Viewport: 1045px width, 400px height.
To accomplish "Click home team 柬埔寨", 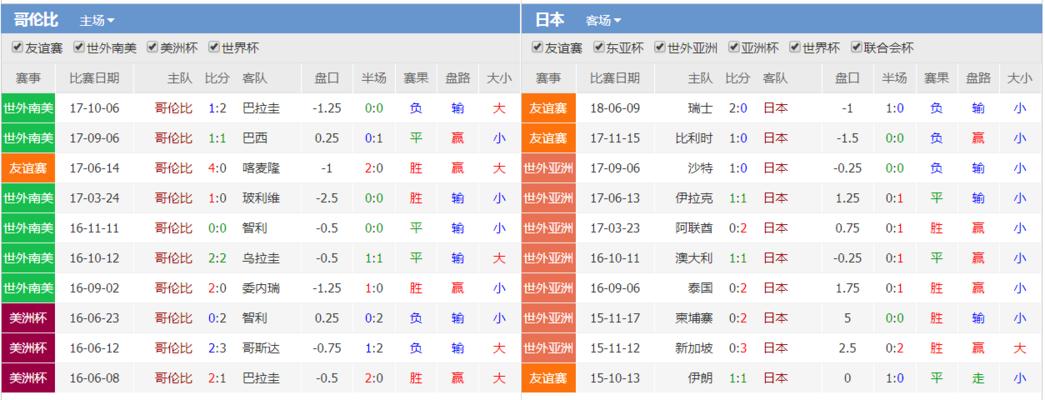I will click(x=694, y=318).
